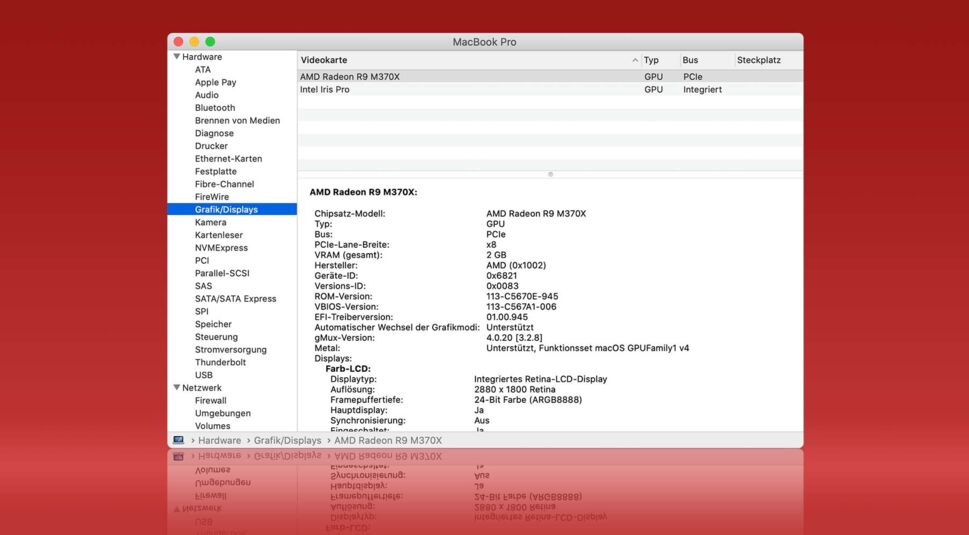Sort by the Steckplatz column header
This screenshot has height=535, width=969.
[758, 60]
